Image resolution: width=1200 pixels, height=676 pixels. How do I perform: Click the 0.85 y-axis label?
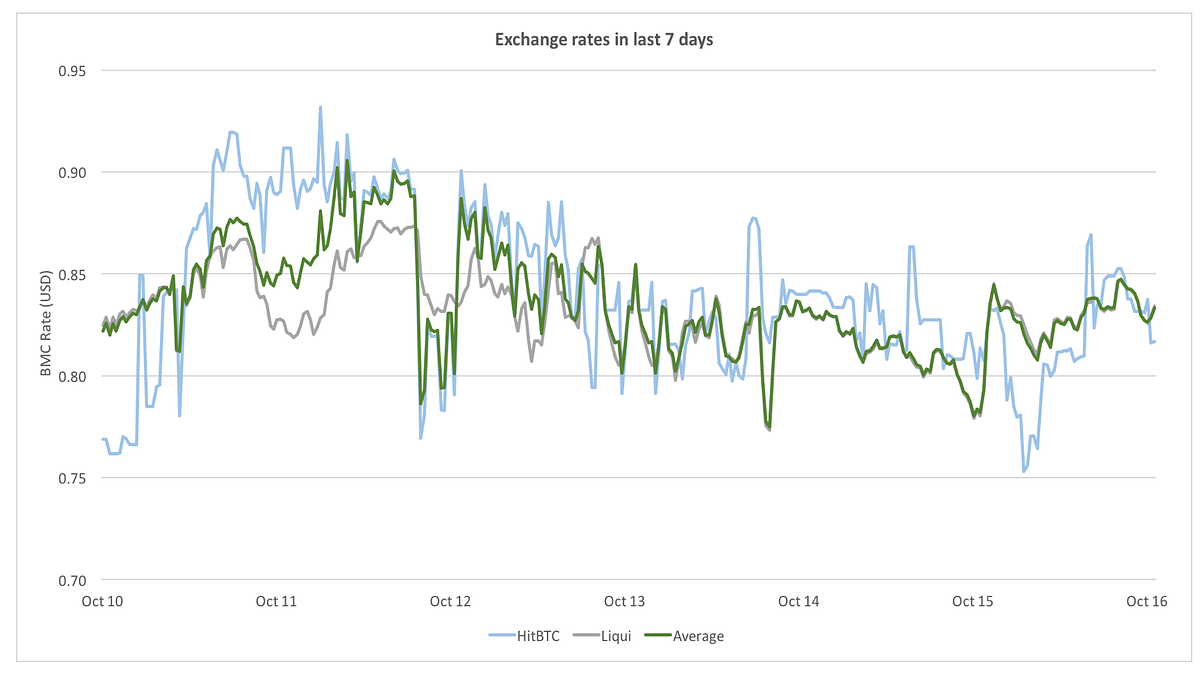click(73, 275)
